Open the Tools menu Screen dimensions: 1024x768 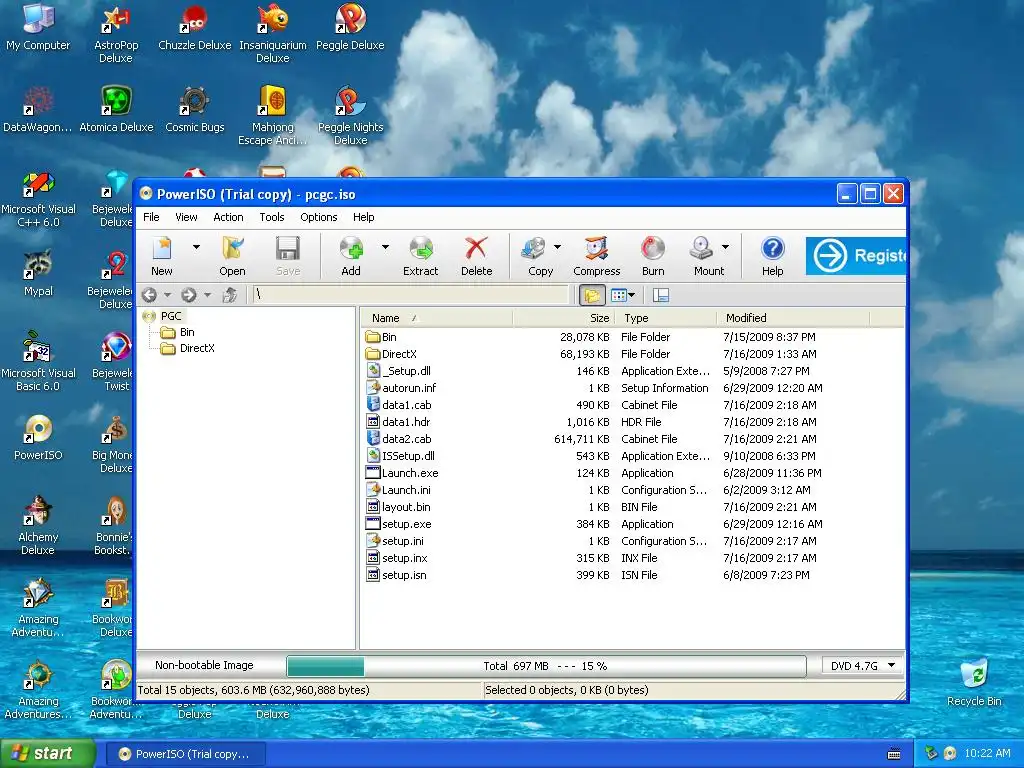pyautogui.click(x=272, y=217)
